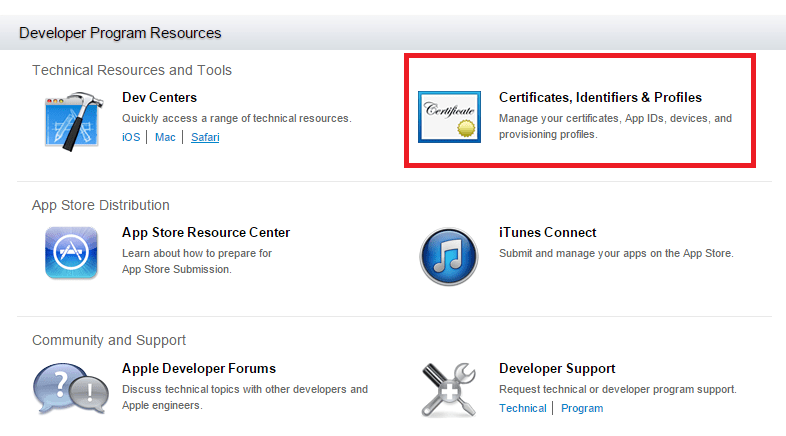Open the iOS dev center link

click(131, 137)
